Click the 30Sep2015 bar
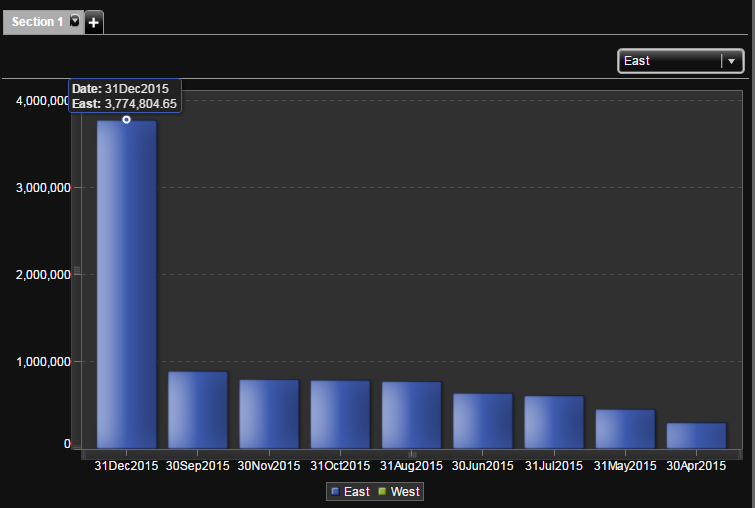 198,410
